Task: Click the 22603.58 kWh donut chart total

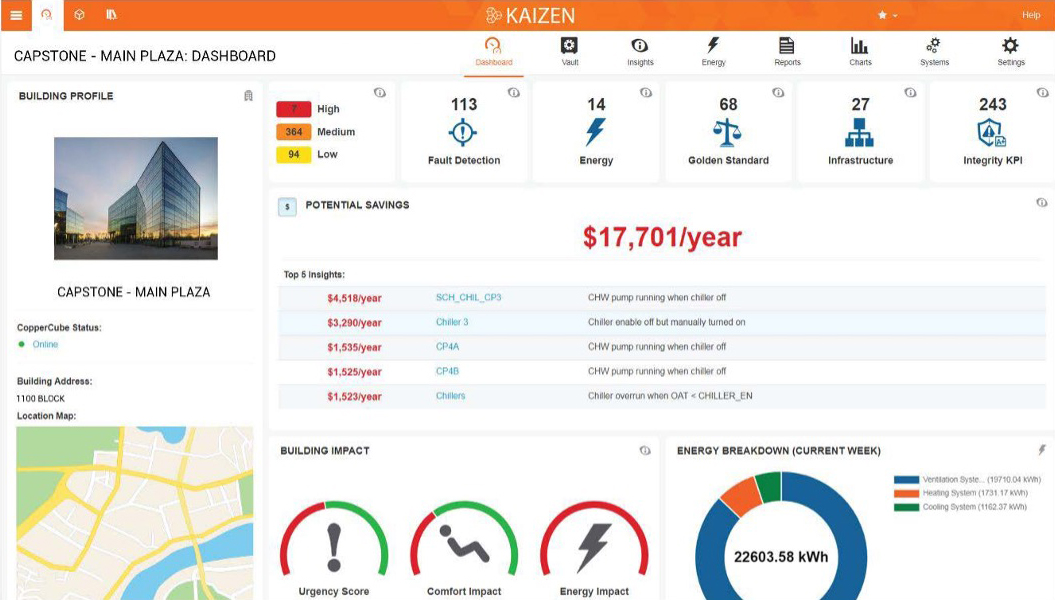Action: [x=780, y=557]
